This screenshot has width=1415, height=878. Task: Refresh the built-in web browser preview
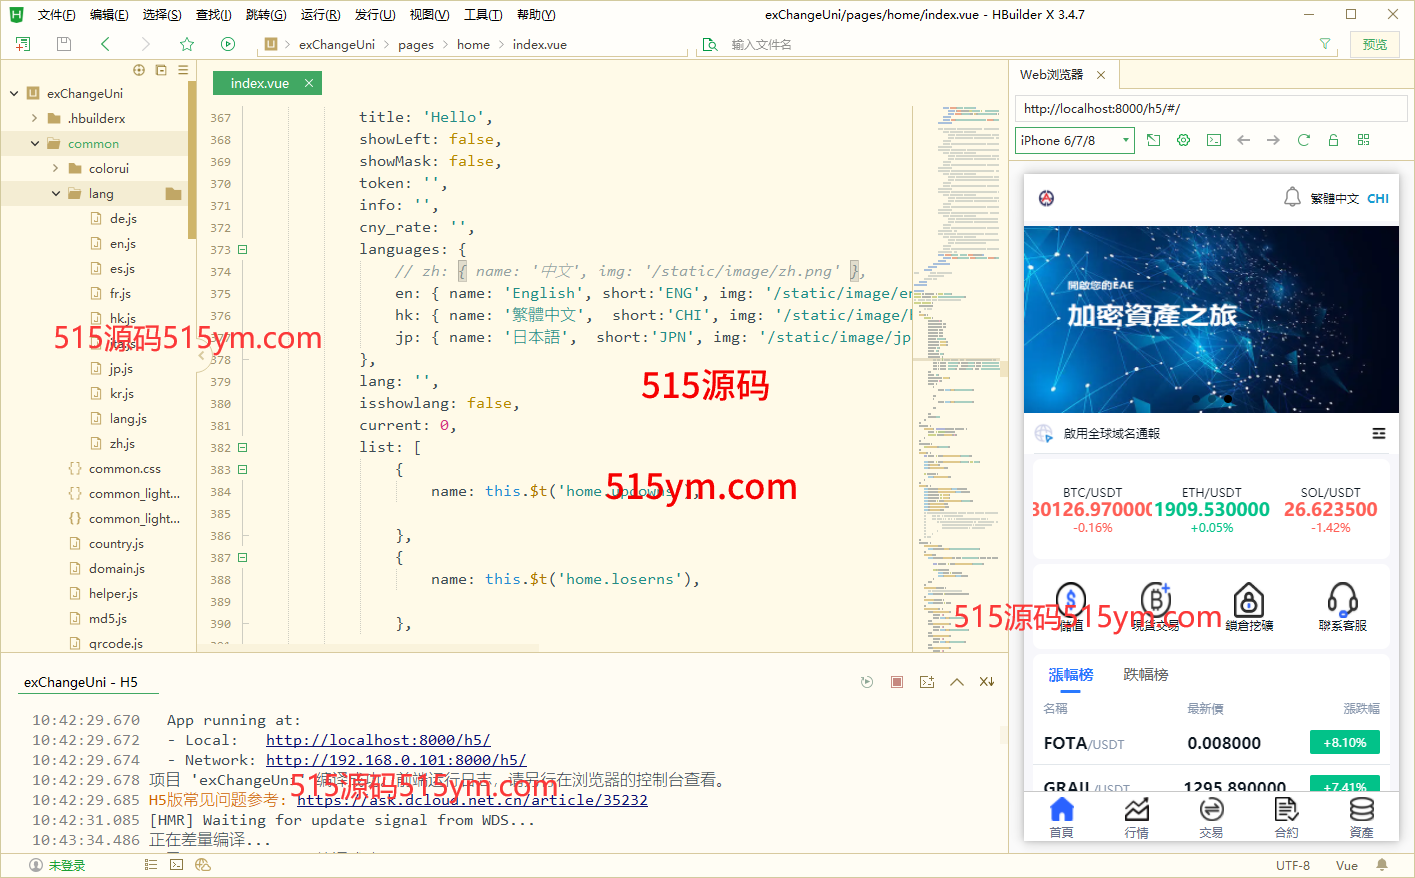click(1303, 140)
